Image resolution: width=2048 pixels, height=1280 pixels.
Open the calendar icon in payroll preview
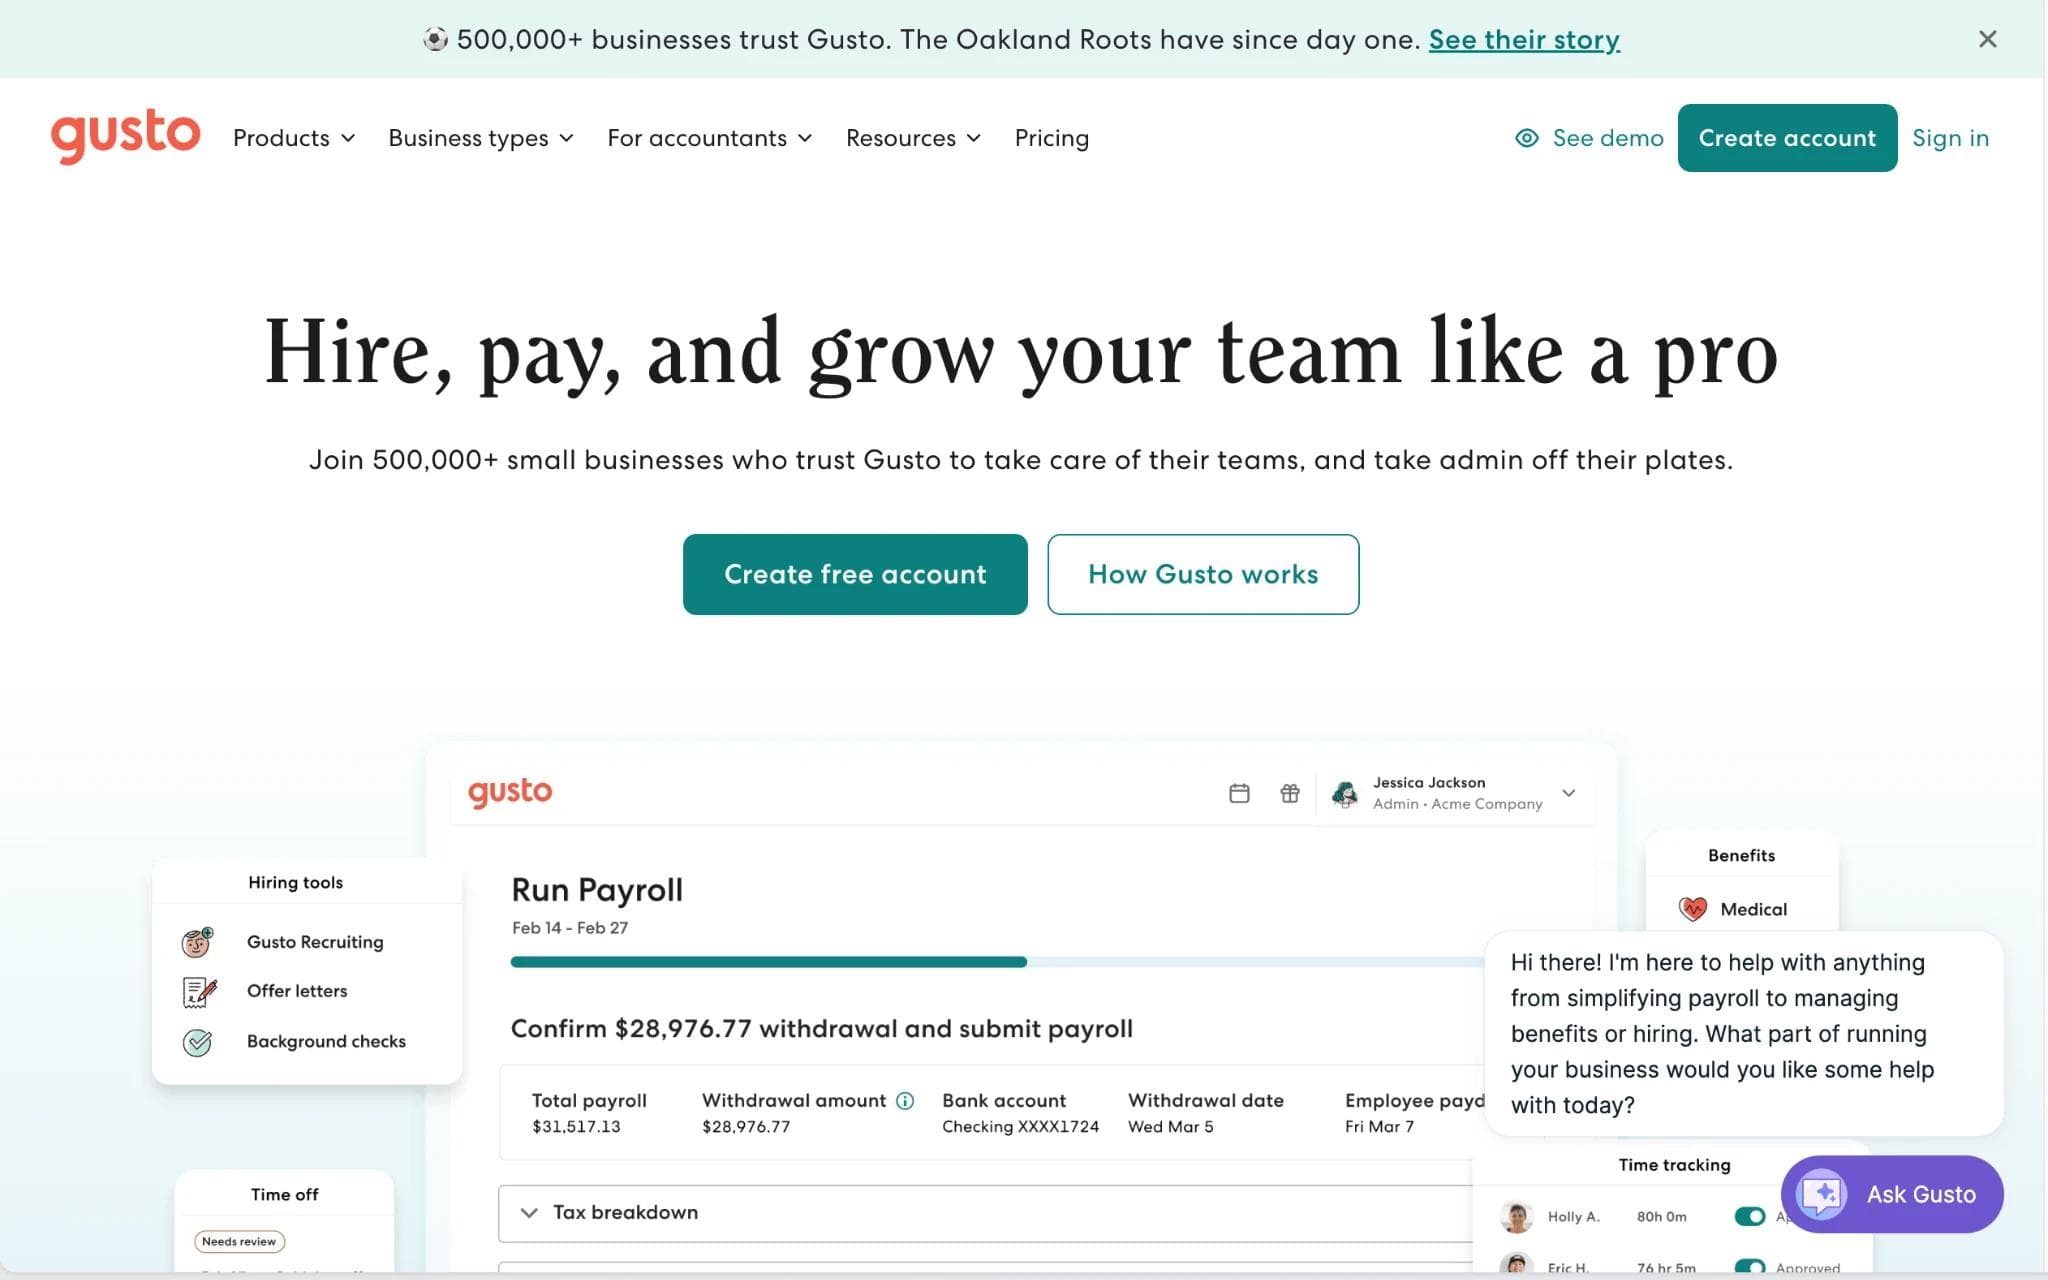[x=1239, y=793]
